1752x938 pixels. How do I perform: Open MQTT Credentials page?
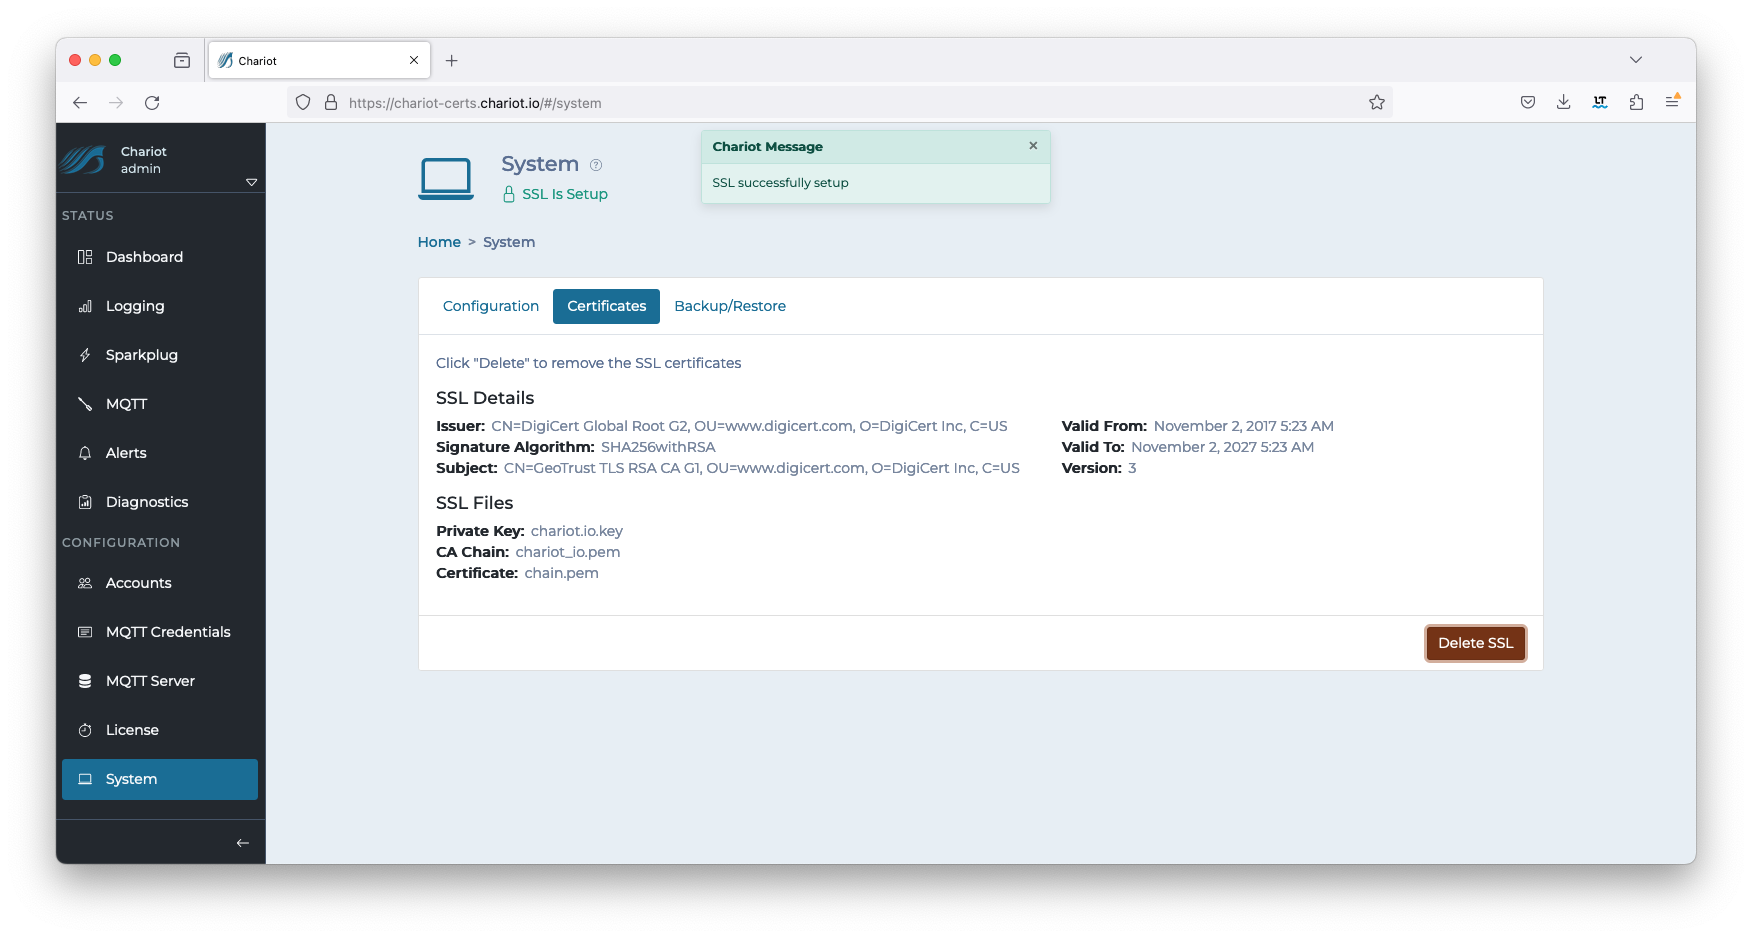click(x=160, y=632)
